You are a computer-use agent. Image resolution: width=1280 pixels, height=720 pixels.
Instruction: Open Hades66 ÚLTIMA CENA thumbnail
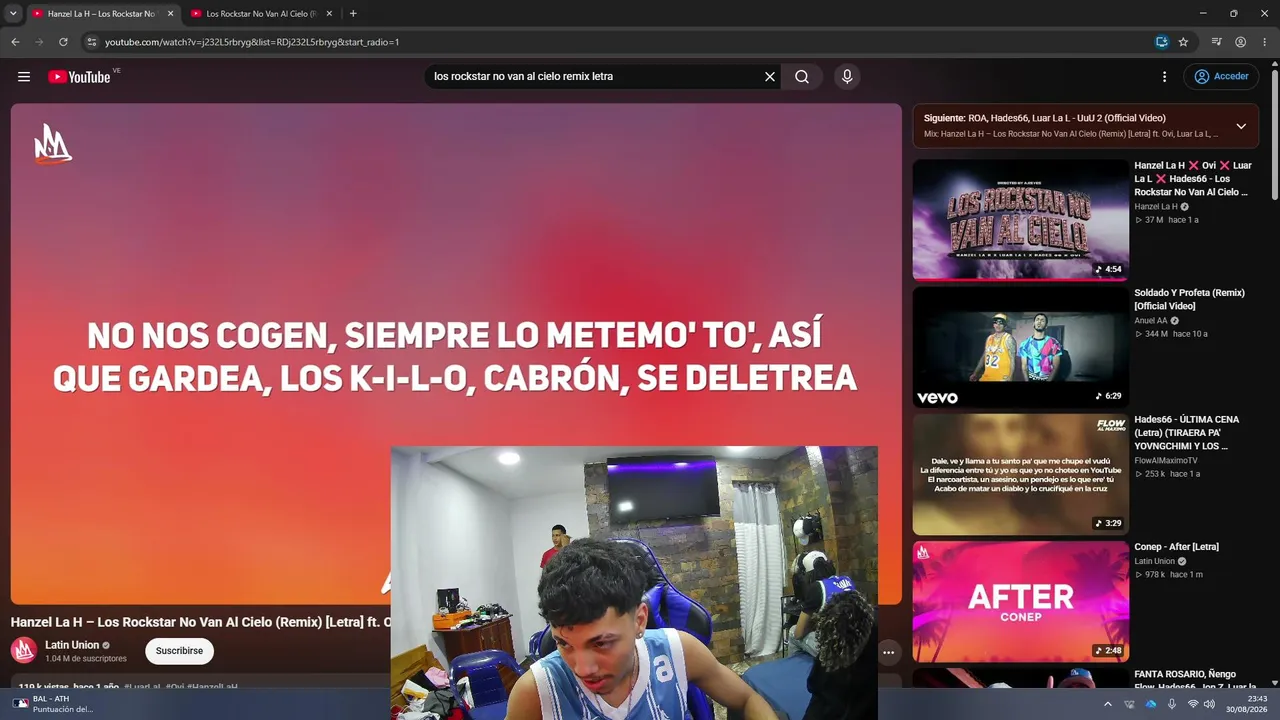pyautogui.click(x=1021, y=474)
